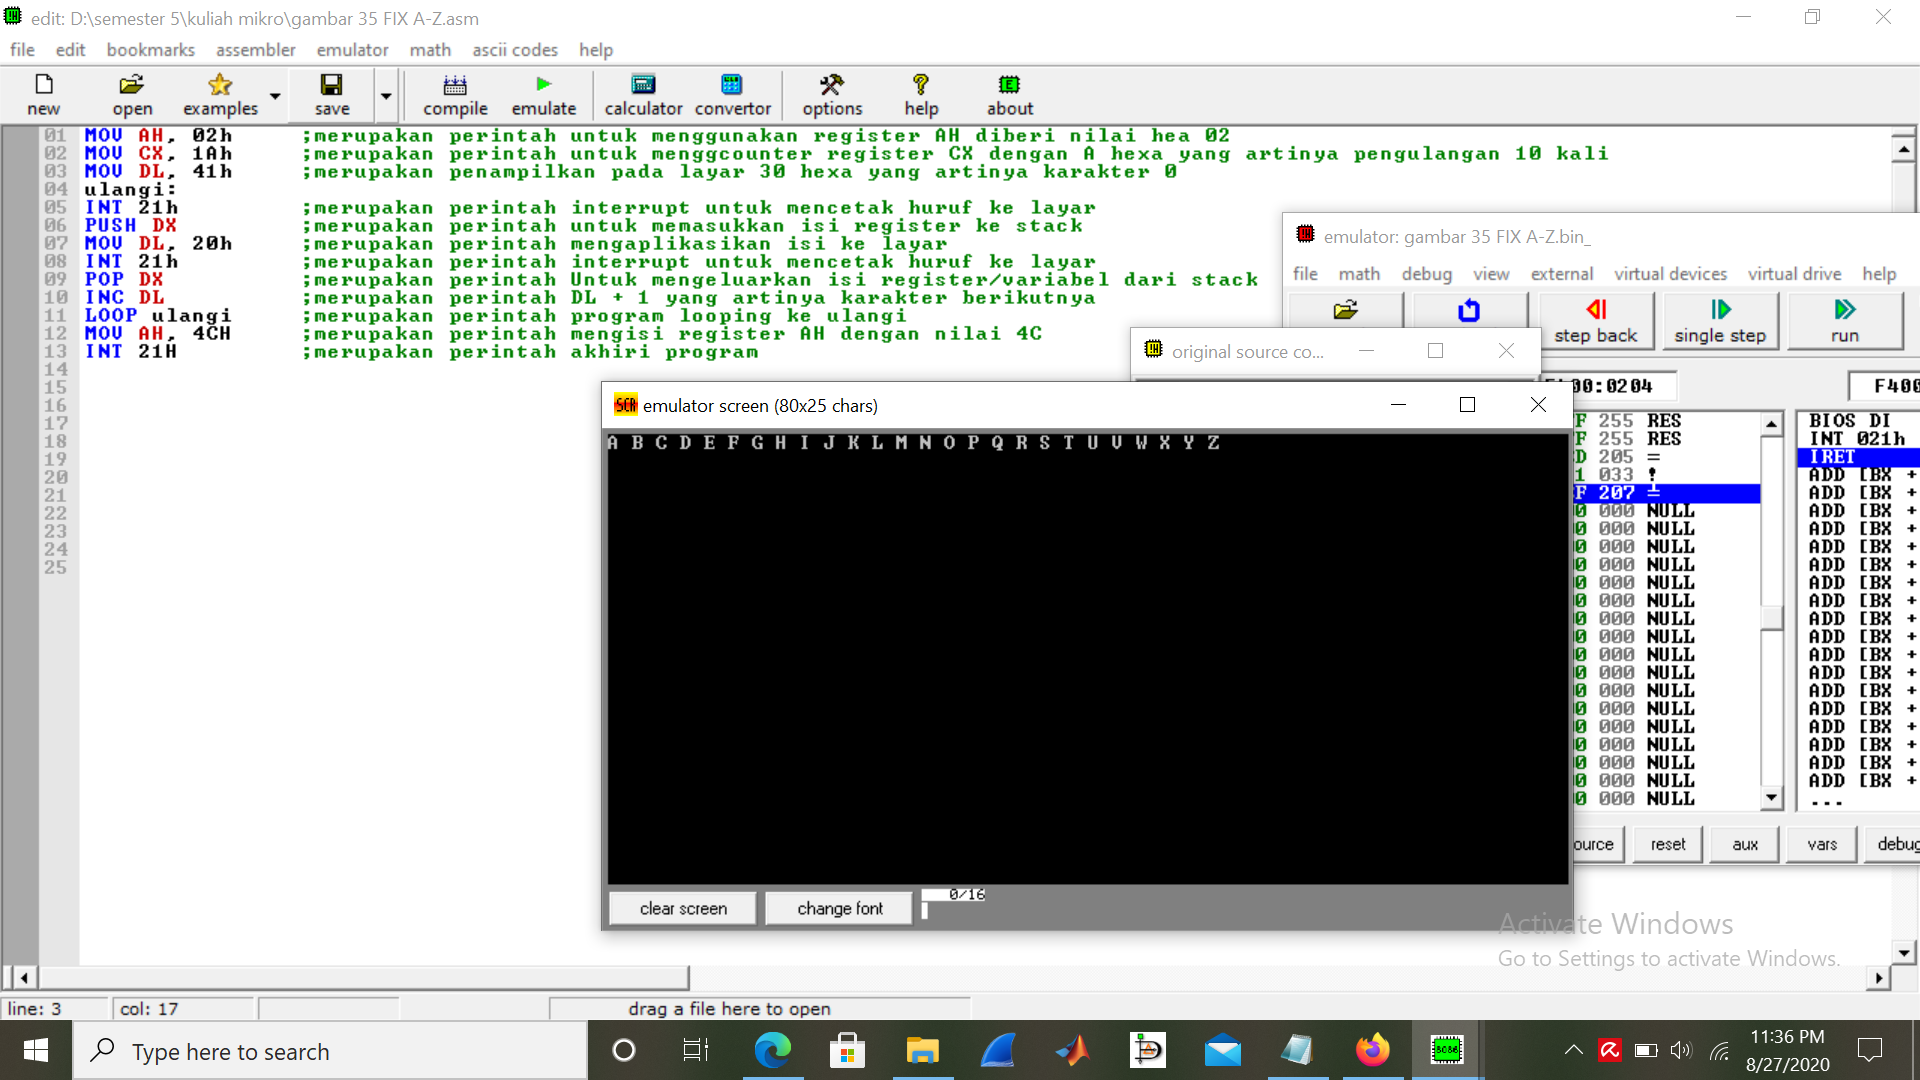1920x1080 pixels.
Task: Open Firefox from the taskbar
Action: pos(1372,1051)
